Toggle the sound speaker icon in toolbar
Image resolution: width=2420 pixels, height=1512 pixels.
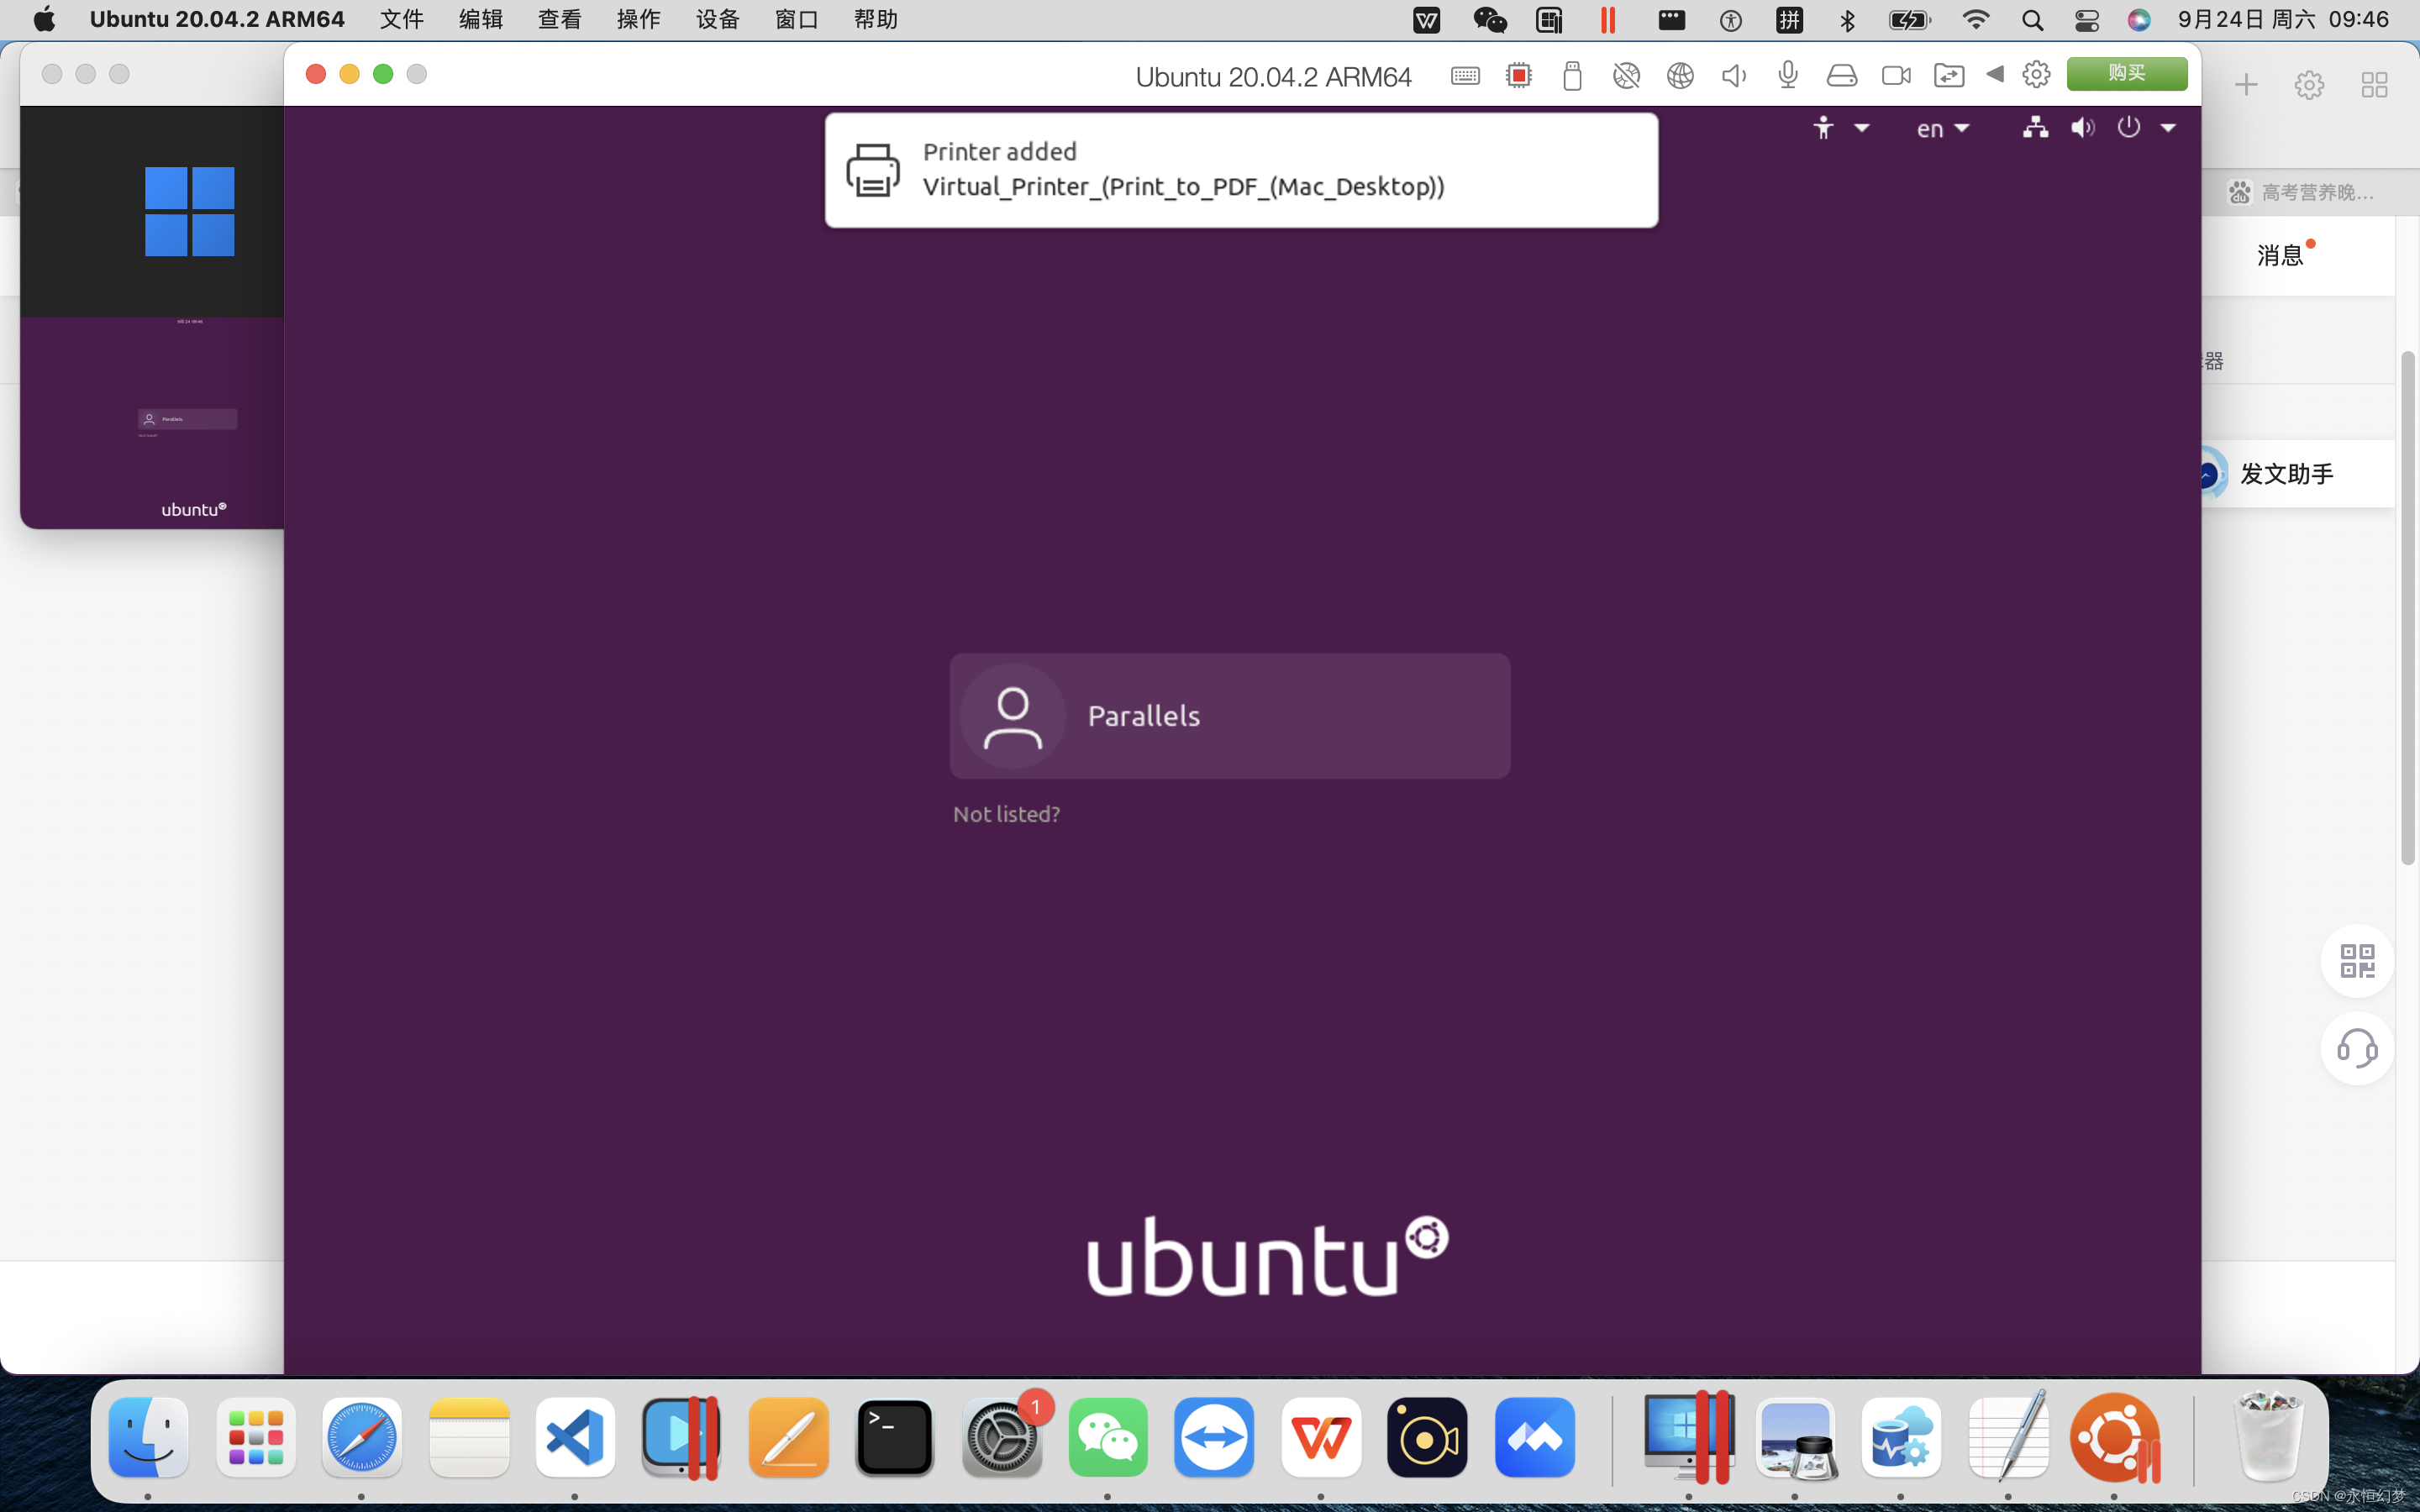1733,76
